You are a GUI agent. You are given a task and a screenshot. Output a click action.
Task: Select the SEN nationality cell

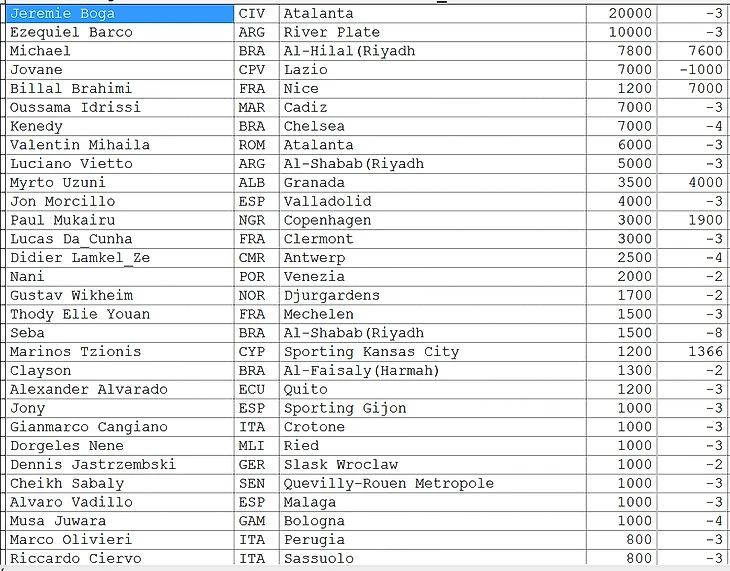coord(257,483)
